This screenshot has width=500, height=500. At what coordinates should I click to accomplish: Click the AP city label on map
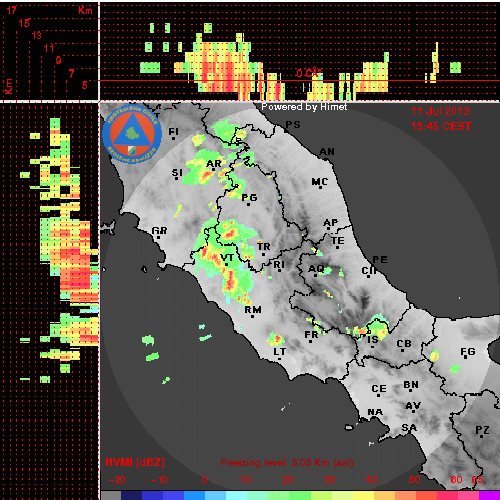(x=331, y=222)
